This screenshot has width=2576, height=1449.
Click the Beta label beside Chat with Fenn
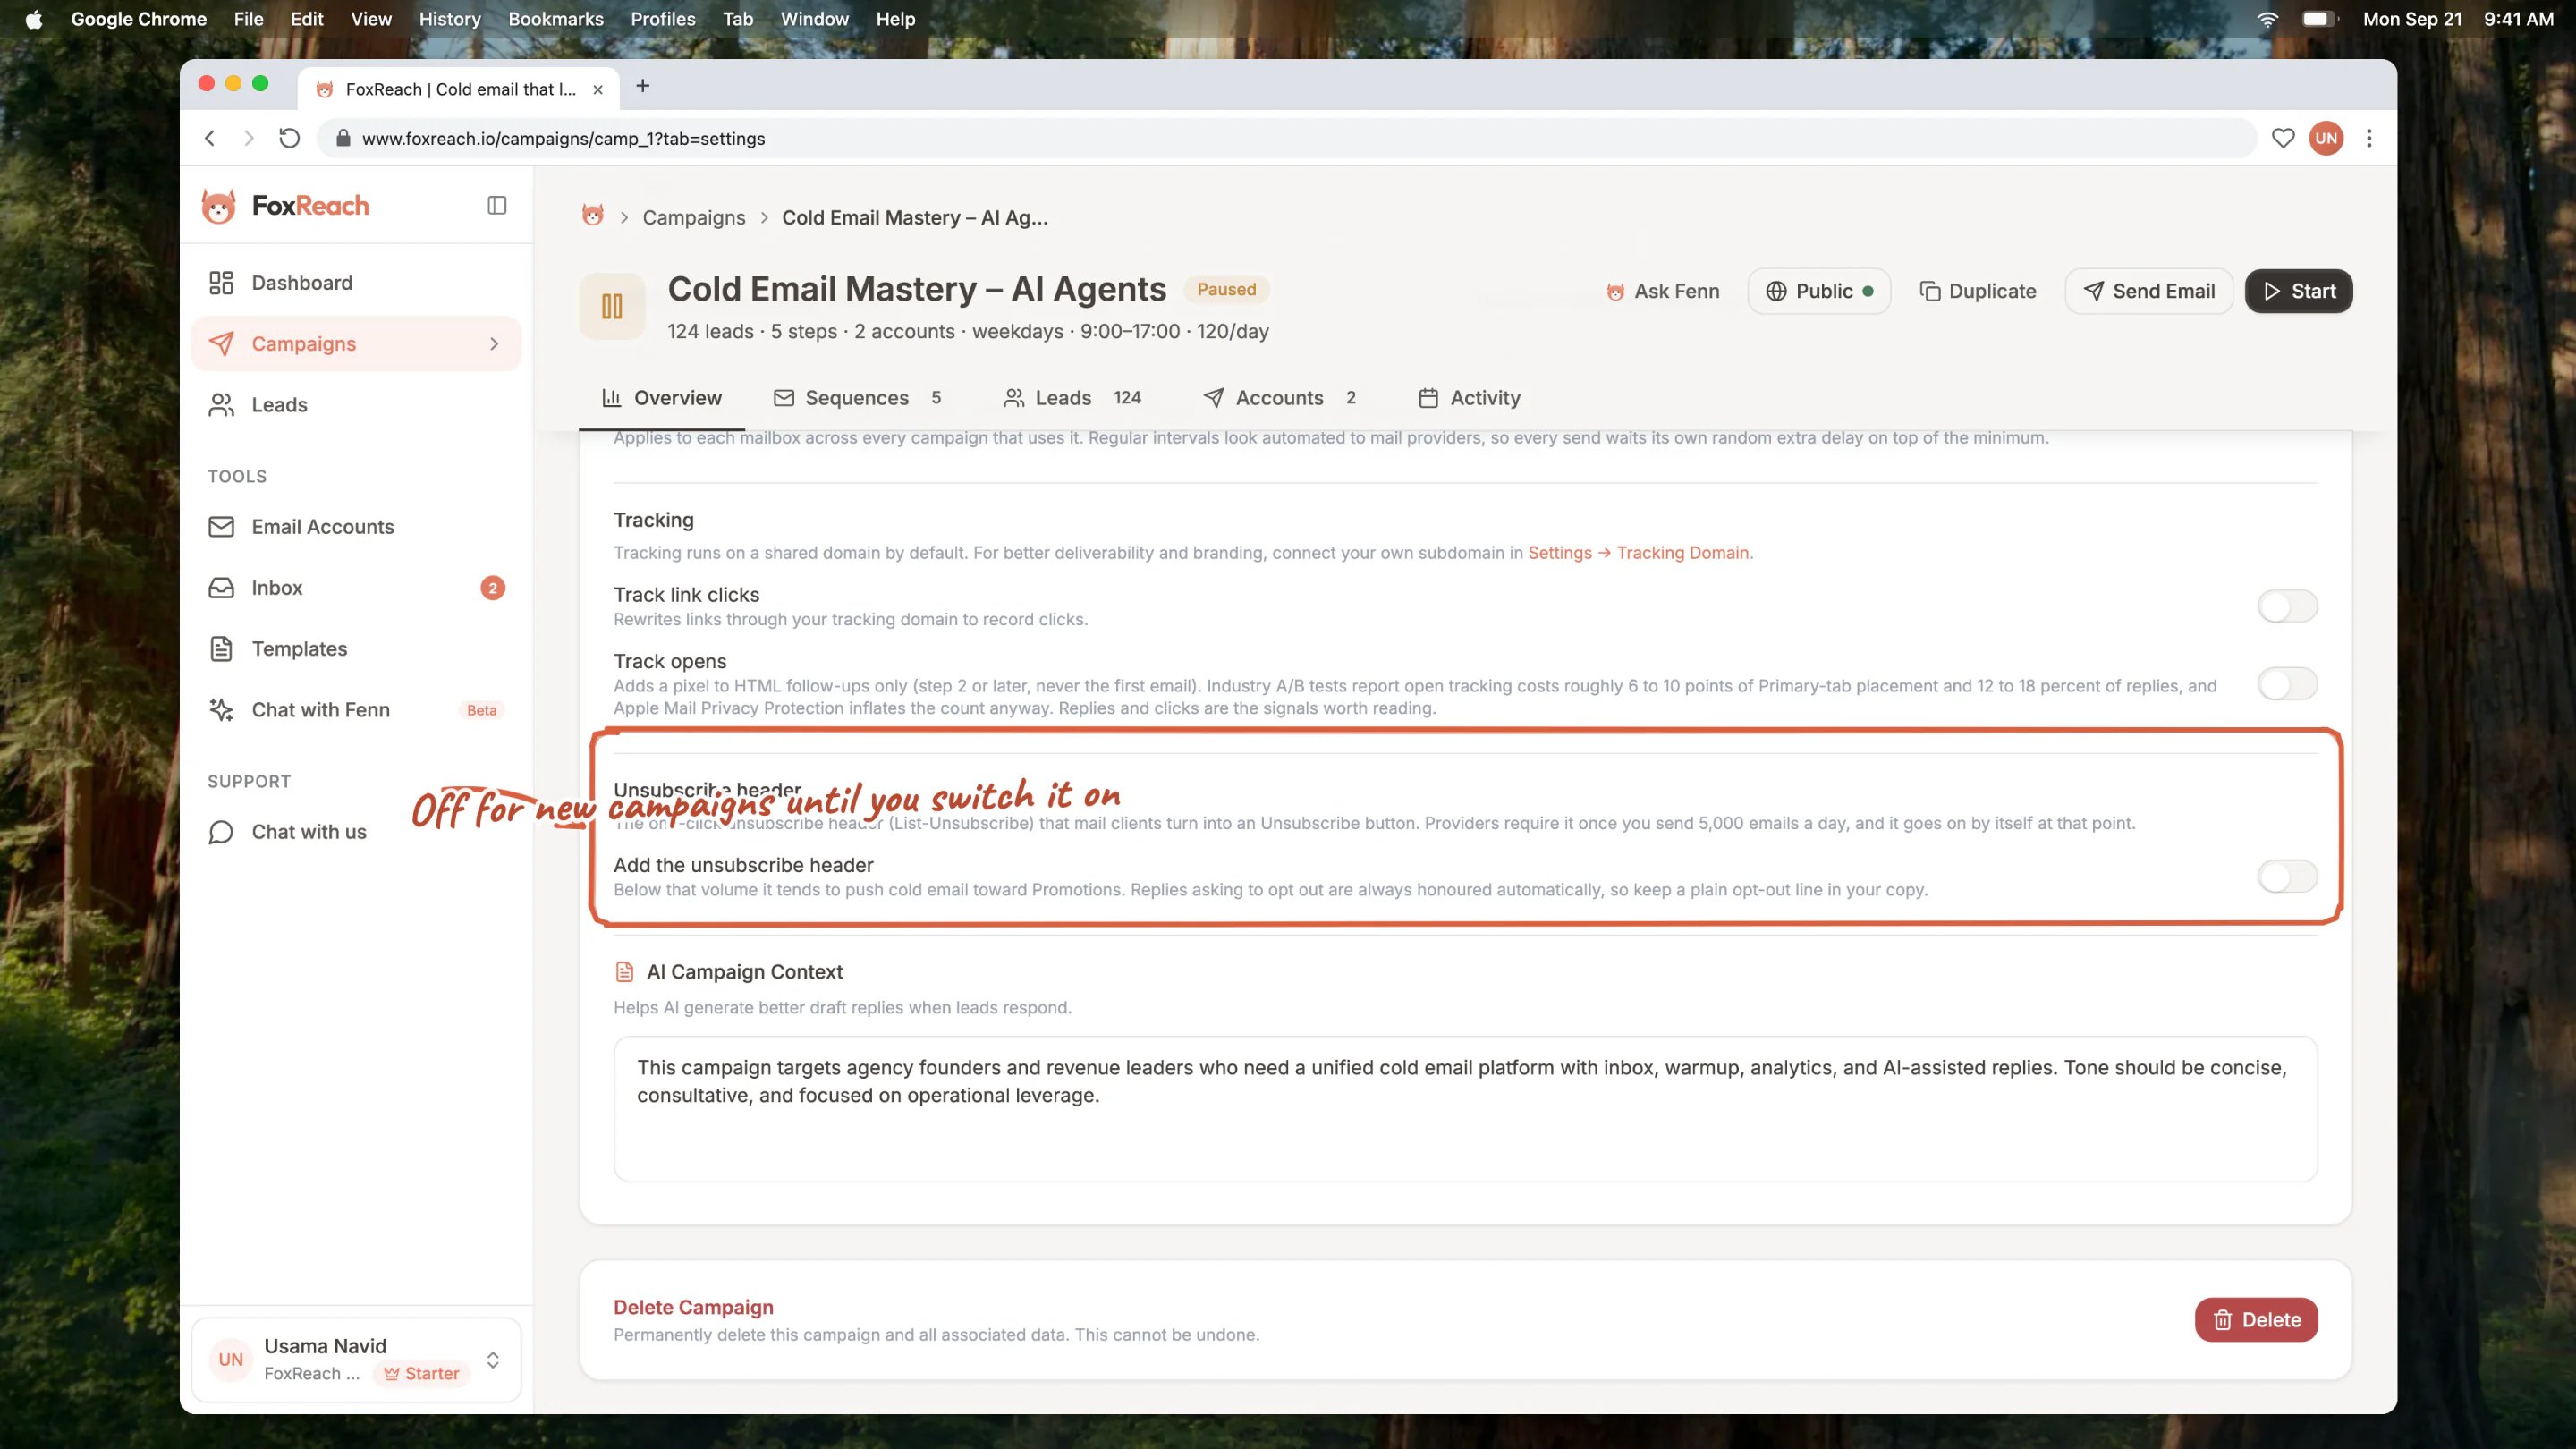tap(482, 710)
